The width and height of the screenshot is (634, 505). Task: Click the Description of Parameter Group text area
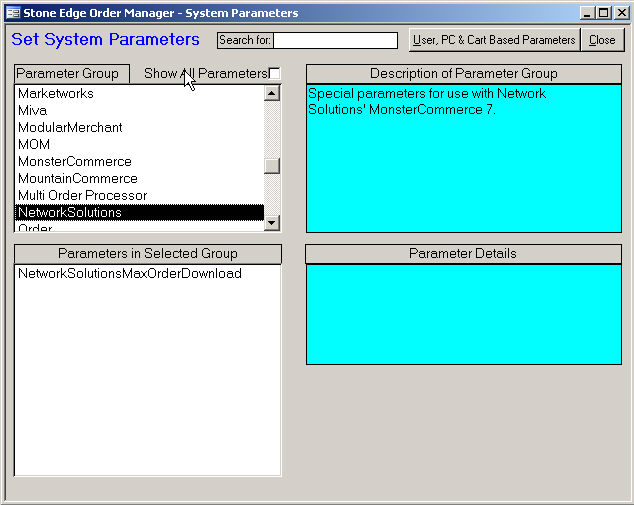click(x=464, y=158)
